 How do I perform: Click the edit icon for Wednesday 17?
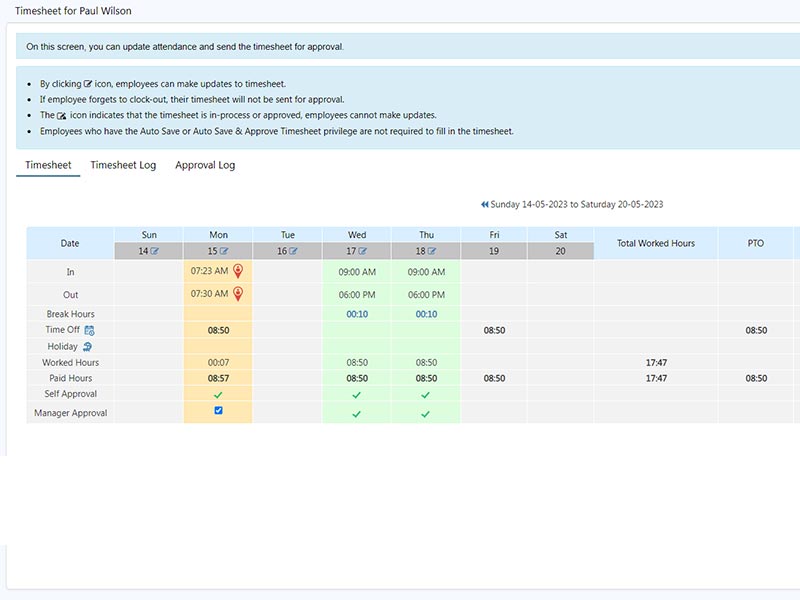click(363, 251)
